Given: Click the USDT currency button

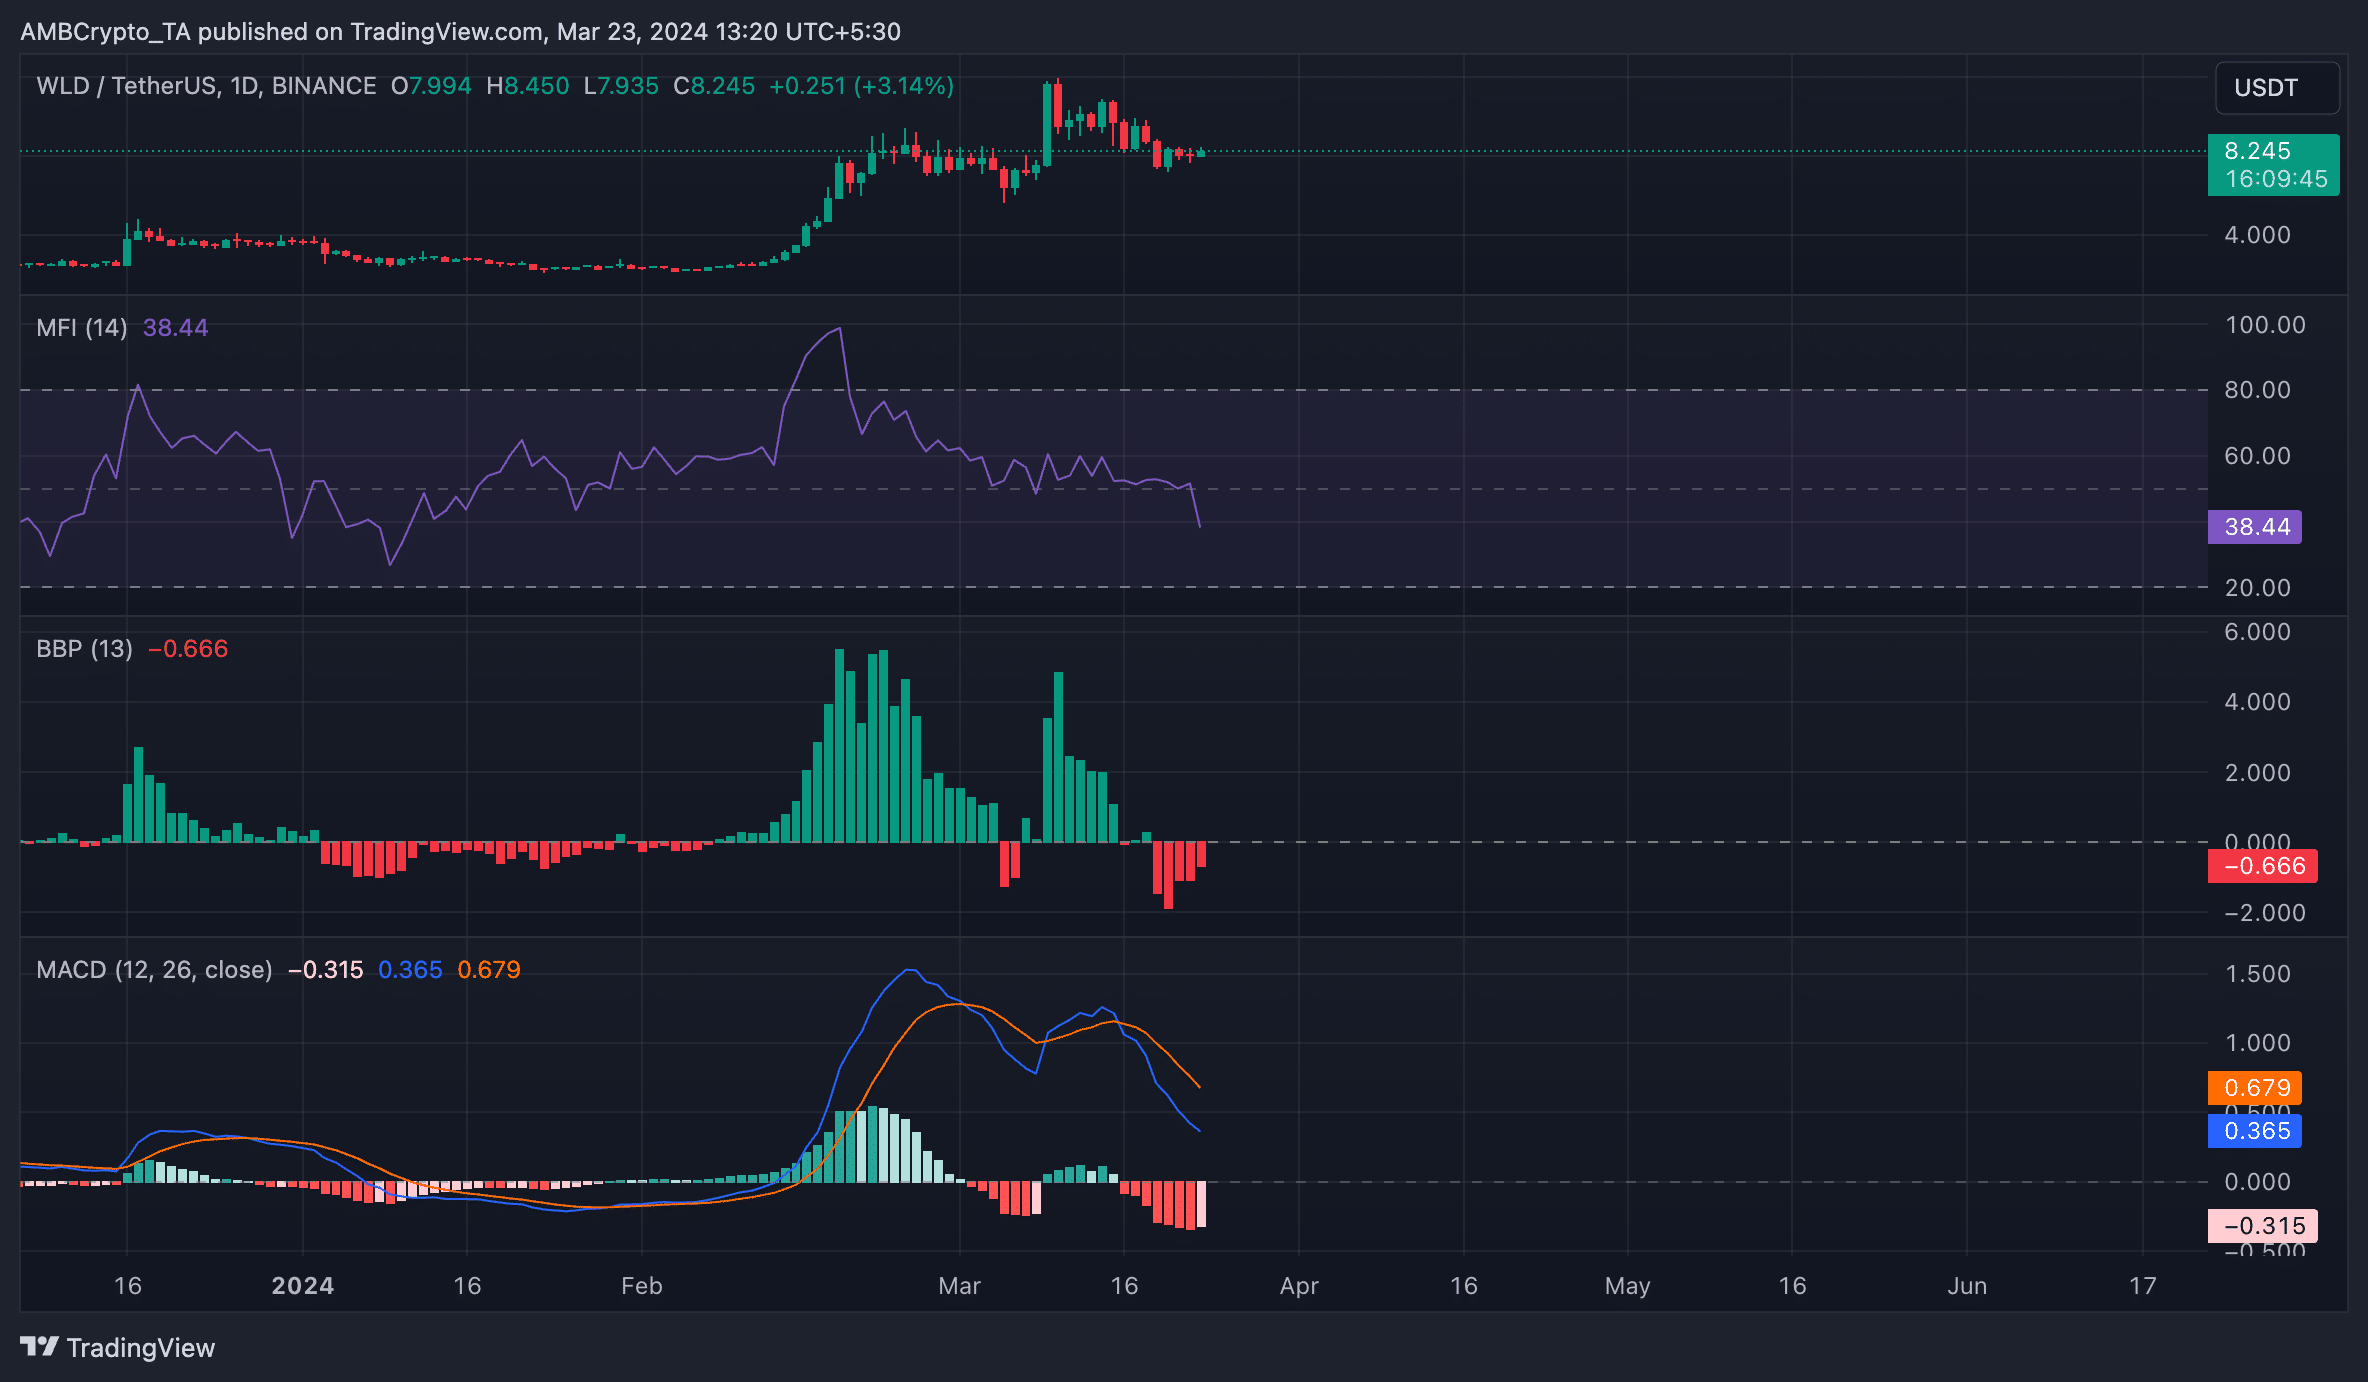Looking at the screenshot, I should pos(2277,88).
